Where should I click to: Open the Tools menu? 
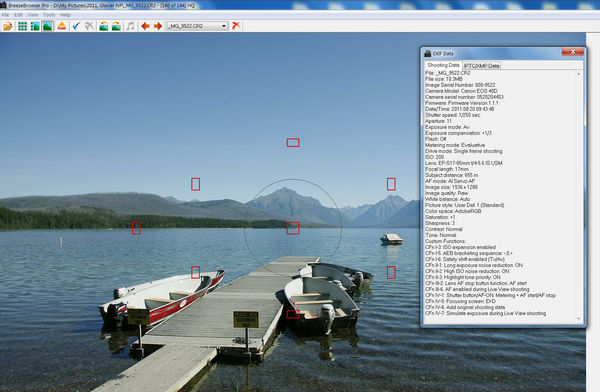point(49,15)
